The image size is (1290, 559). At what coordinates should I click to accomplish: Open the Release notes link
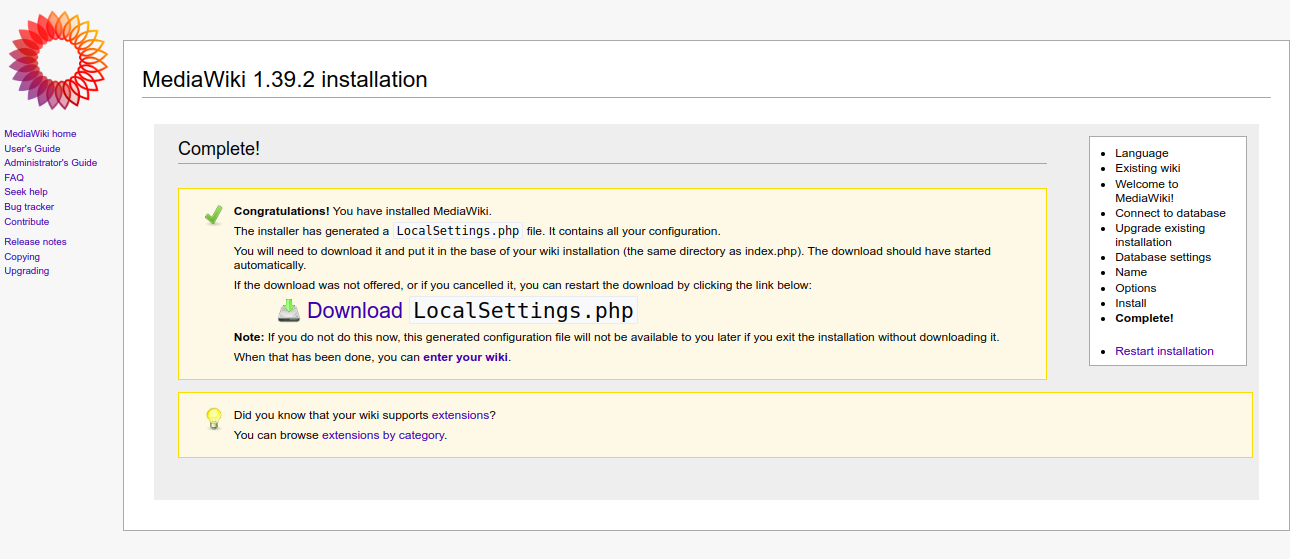point(35,242)
